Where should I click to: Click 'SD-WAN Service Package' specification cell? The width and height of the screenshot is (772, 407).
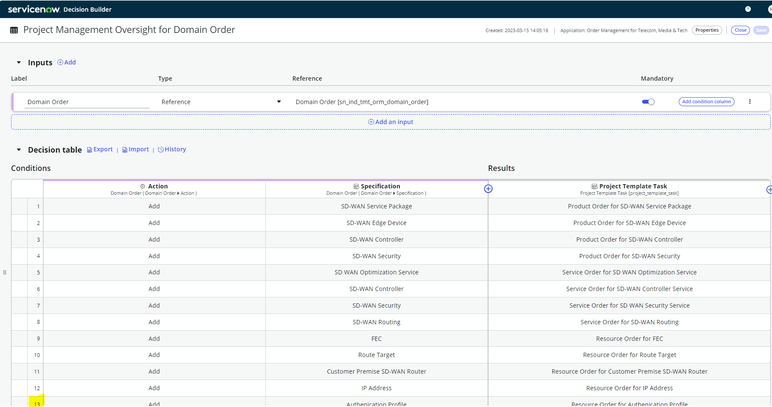point(376,206)
